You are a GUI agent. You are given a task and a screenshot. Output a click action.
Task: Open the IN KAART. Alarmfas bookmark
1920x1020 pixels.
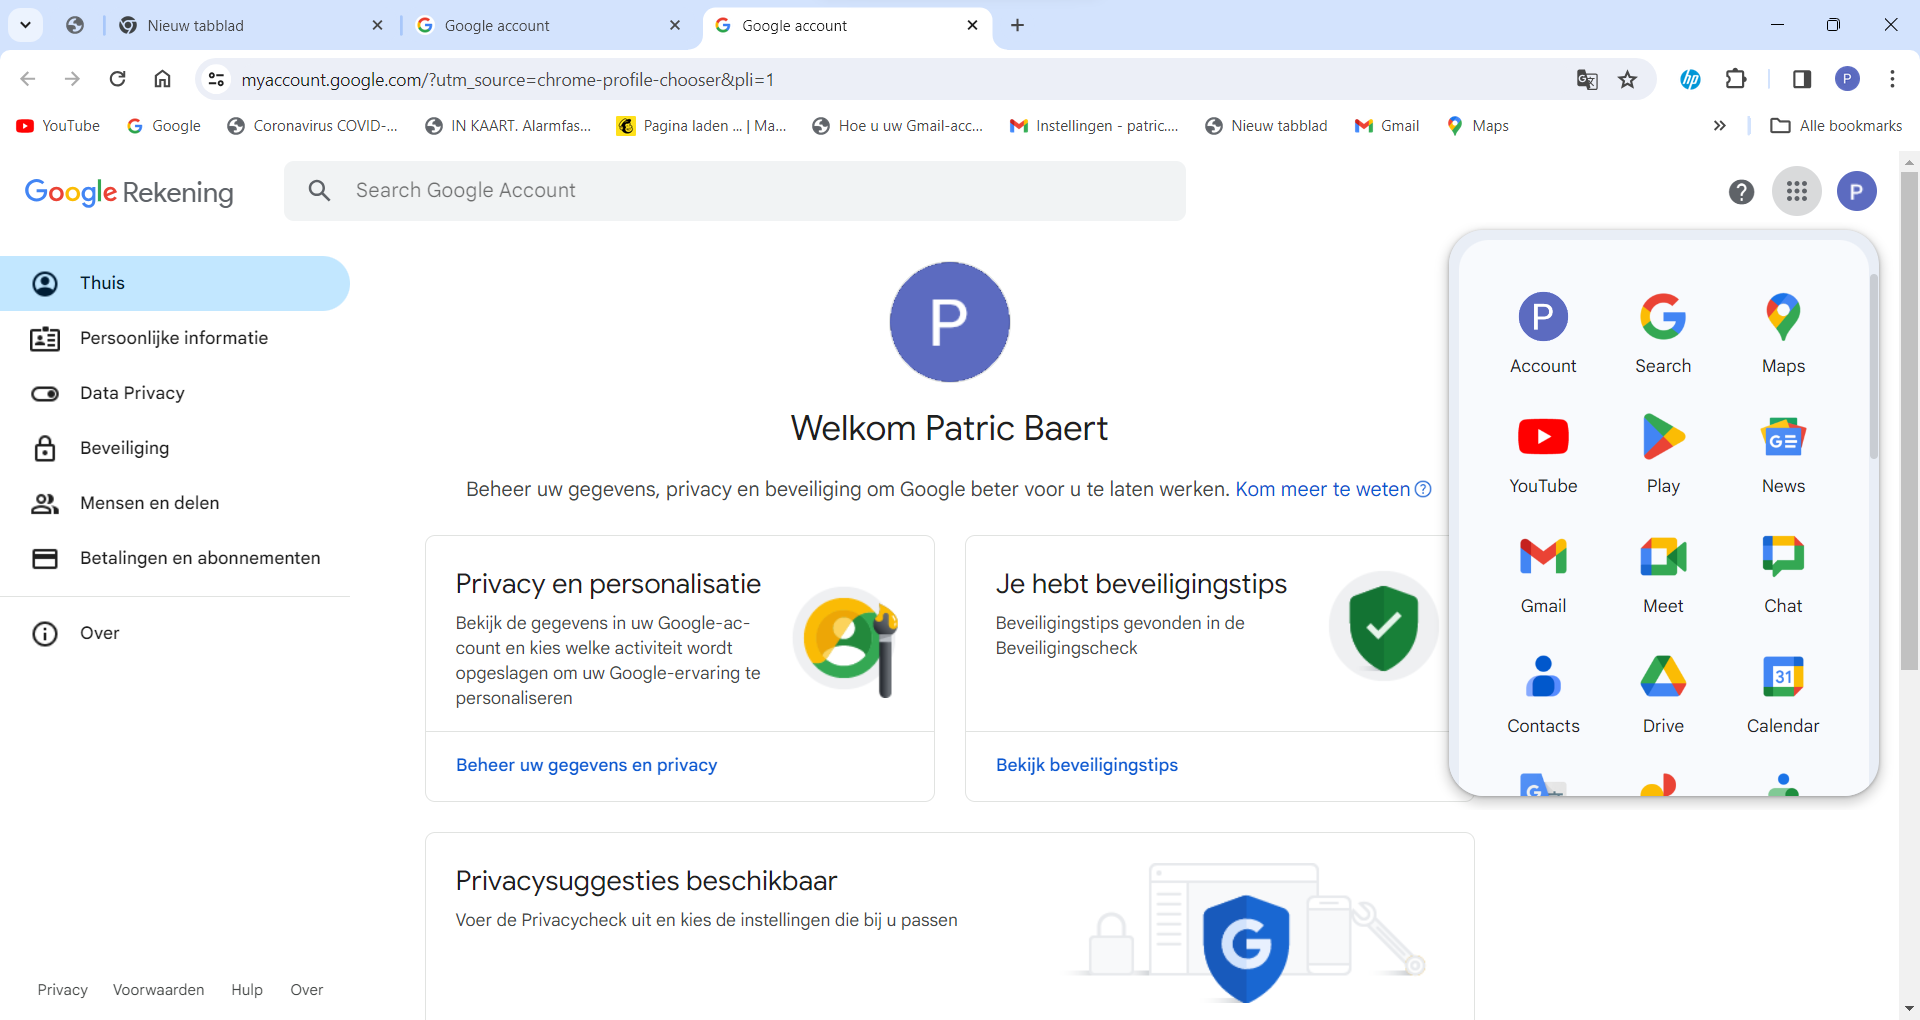tap(509, 126)
